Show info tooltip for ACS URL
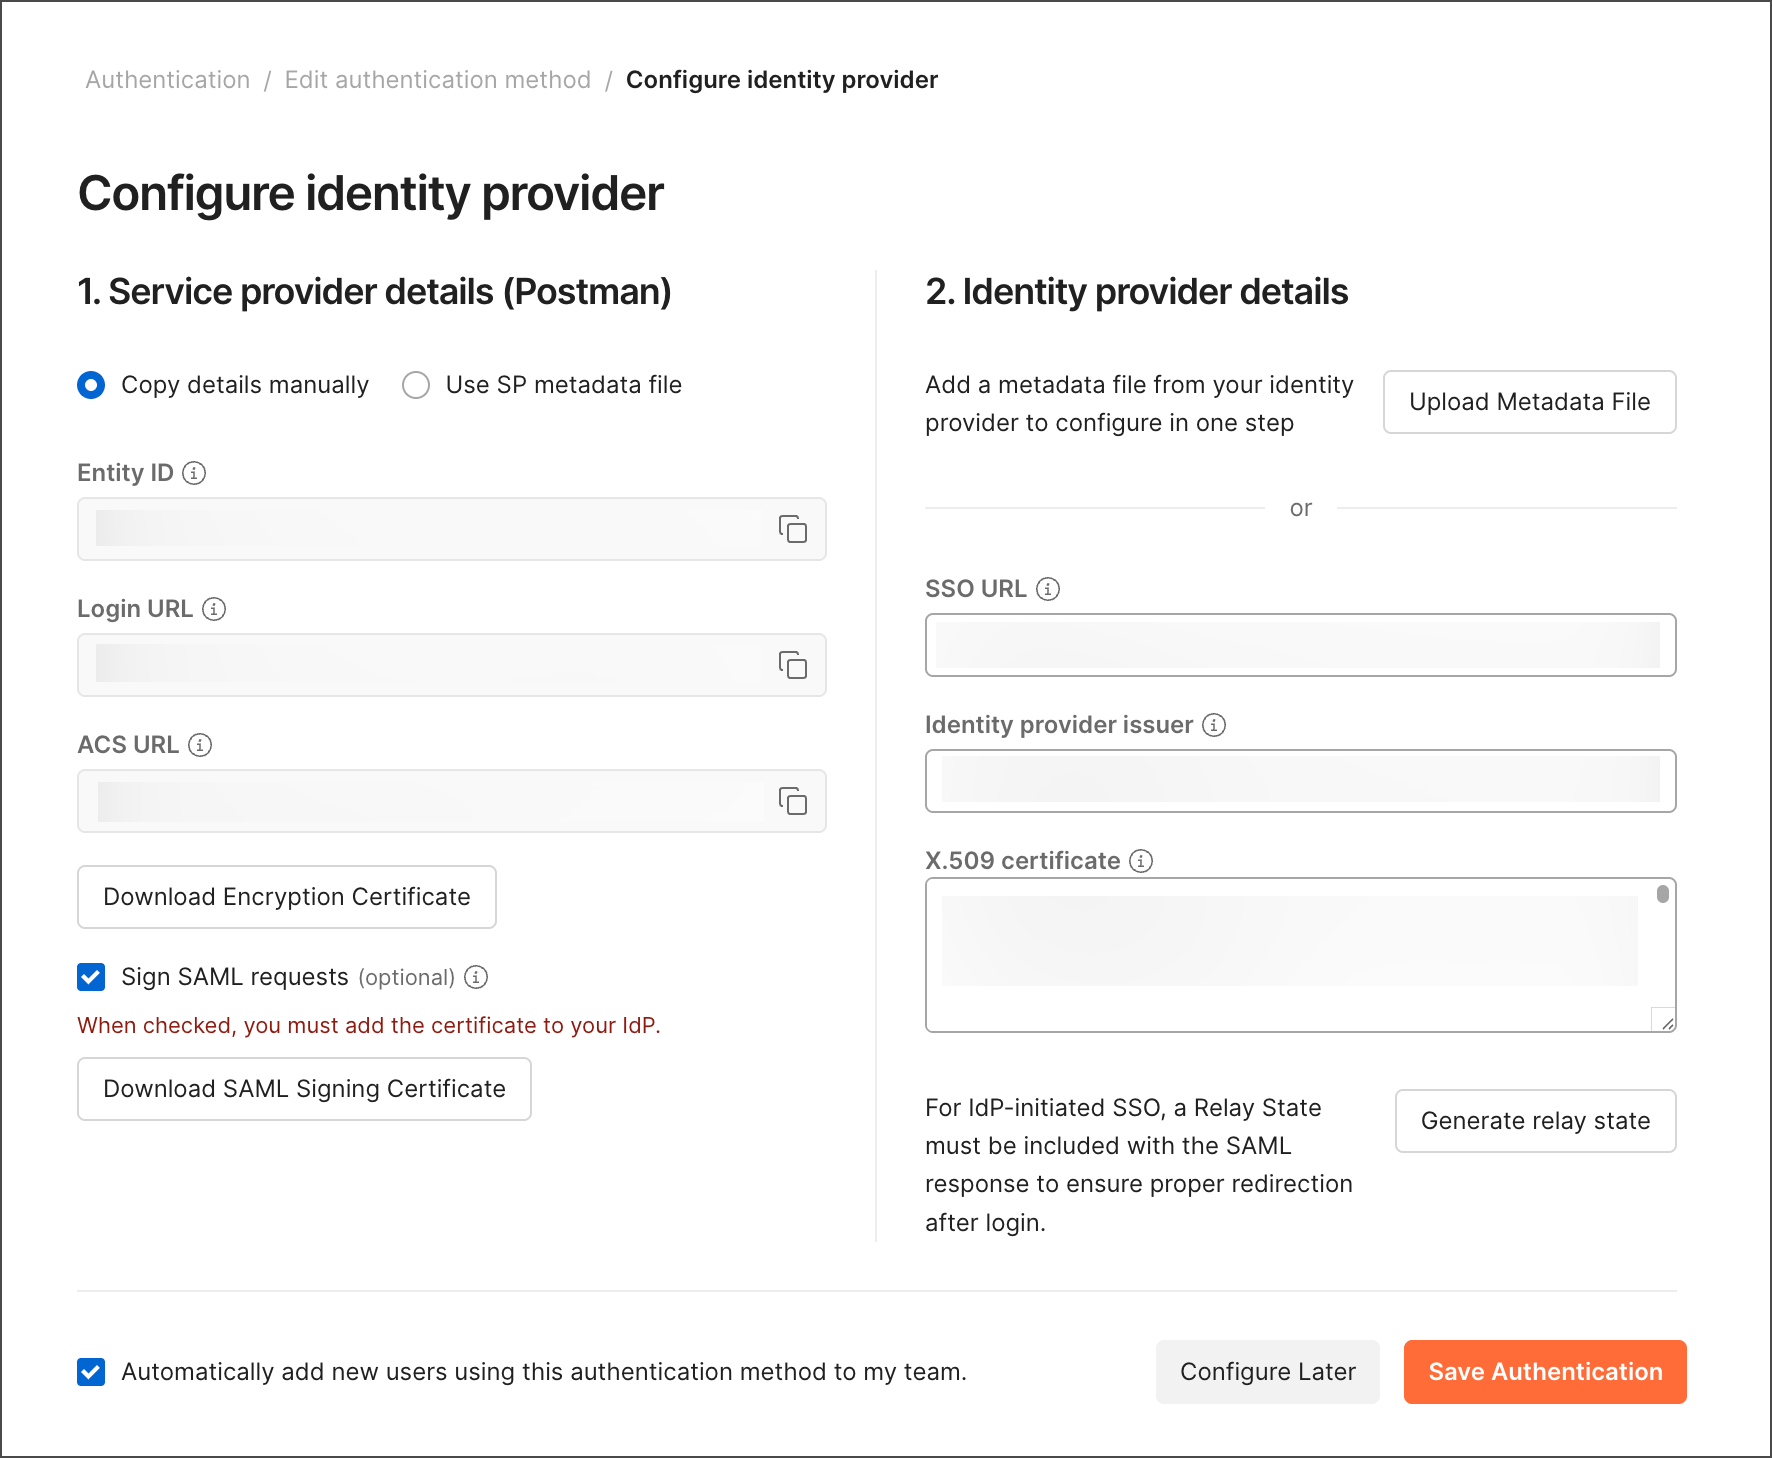1772x1458 pixels. pyautogui.click(x=200, y=745)
